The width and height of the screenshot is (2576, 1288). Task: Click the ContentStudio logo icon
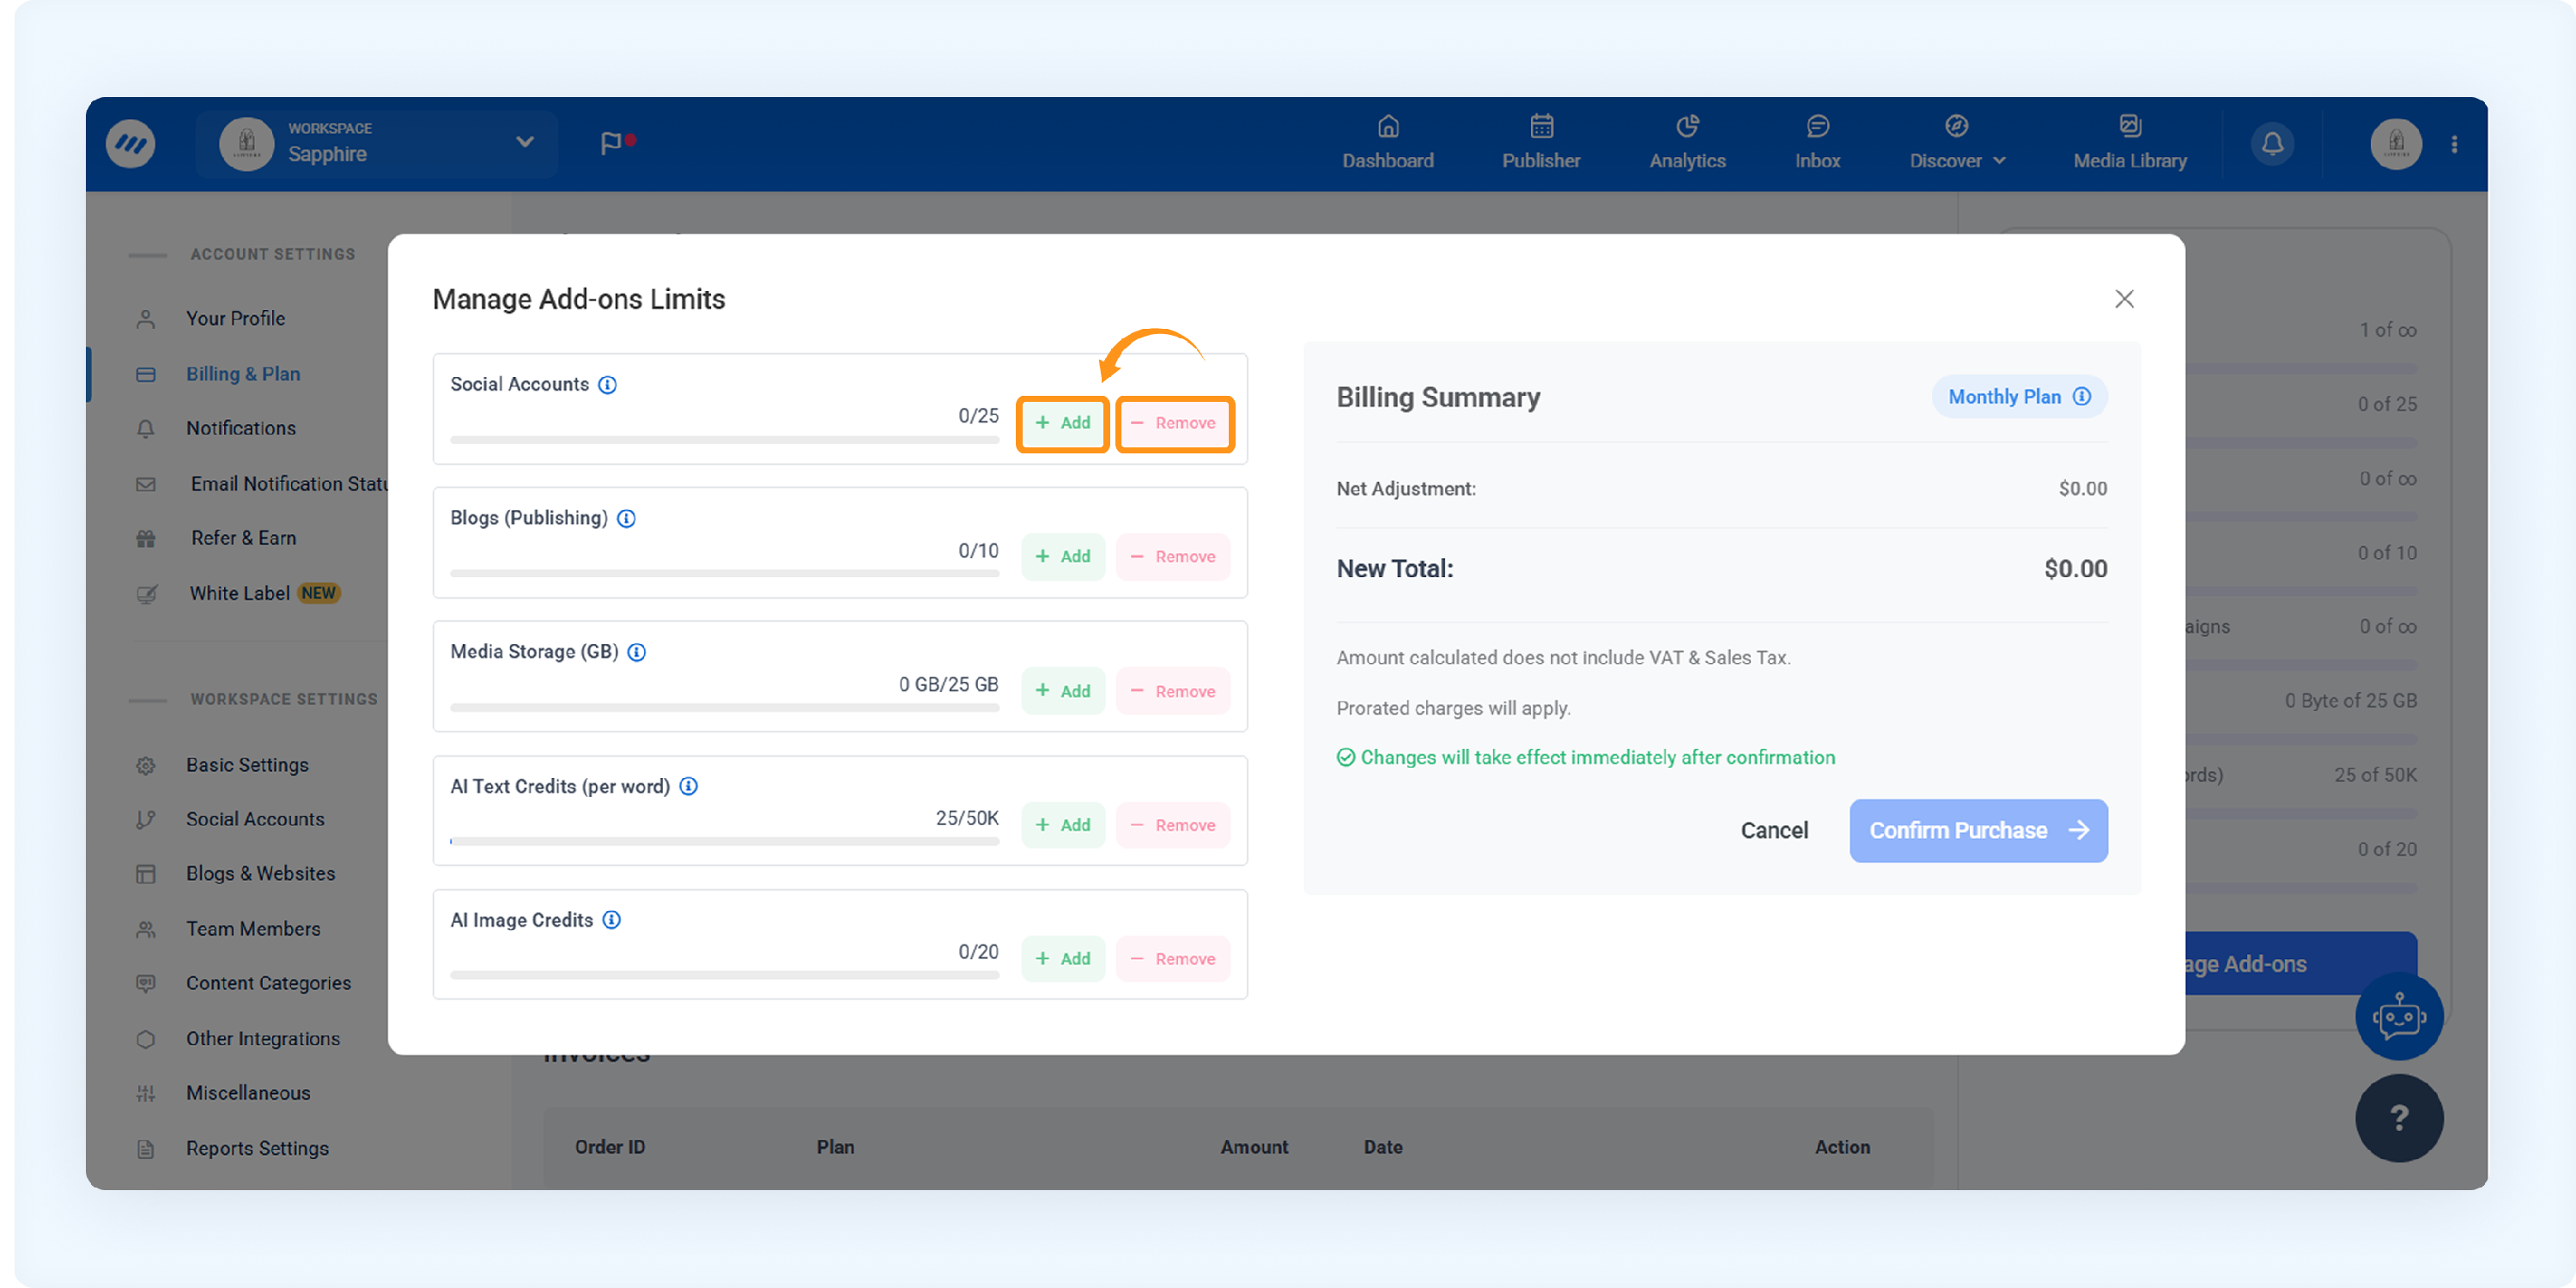[x=131, y=144]
